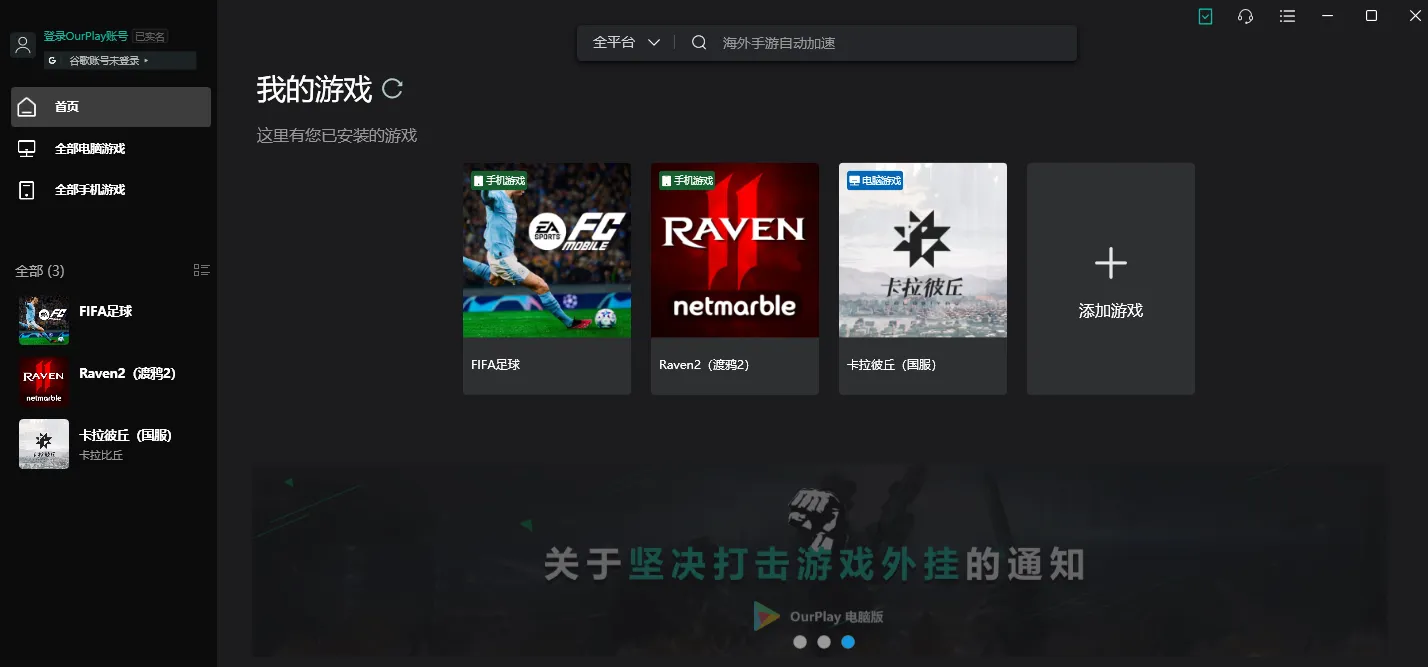
Task: Click the 添加游戏 plus card
Action: click(x=1111, y=279)
